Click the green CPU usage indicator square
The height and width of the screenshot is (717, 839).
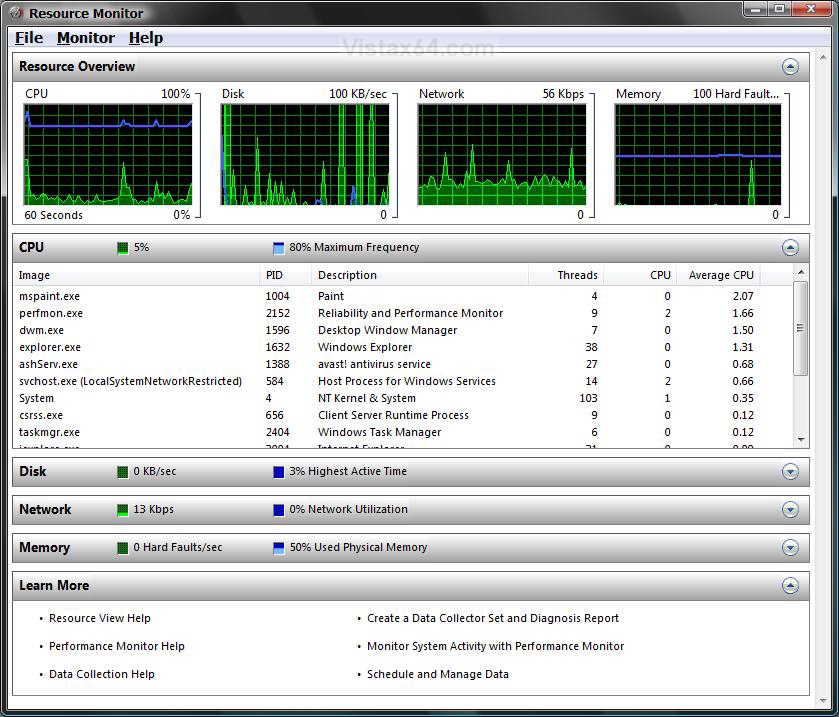(123, 248)
